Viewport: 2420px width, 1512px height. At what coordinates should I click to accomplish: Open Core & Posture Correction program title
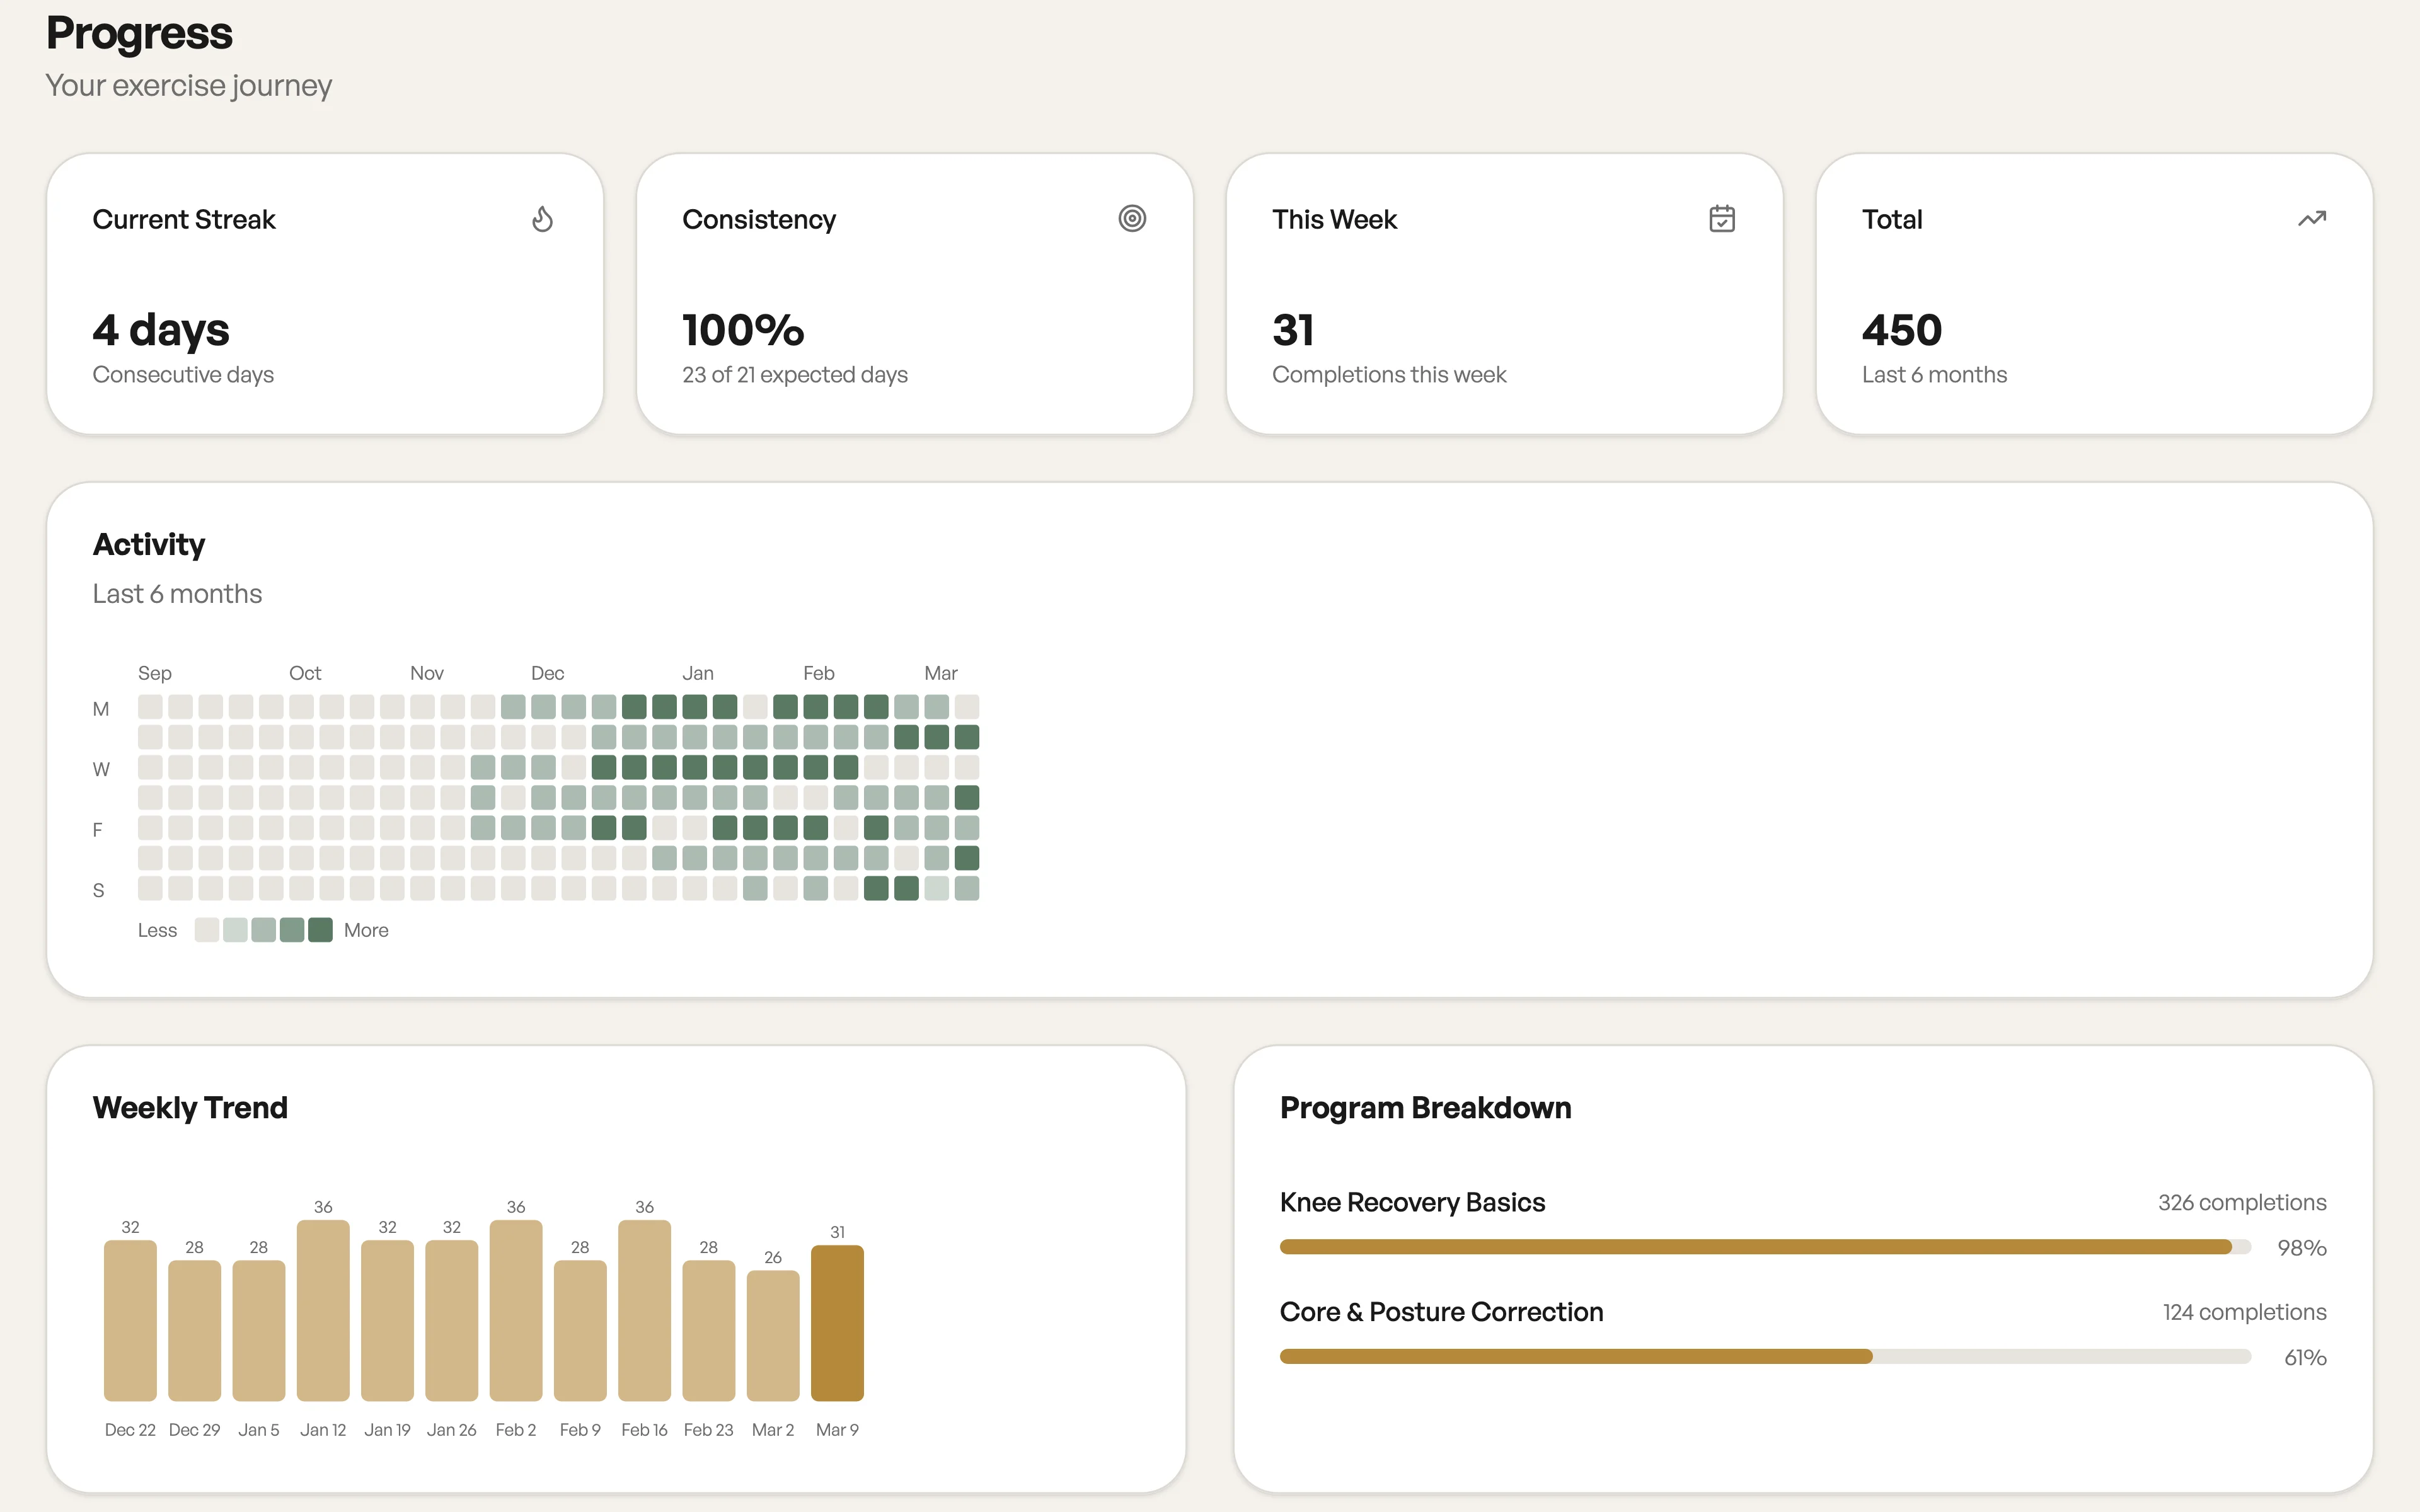pos(1441,1312)
